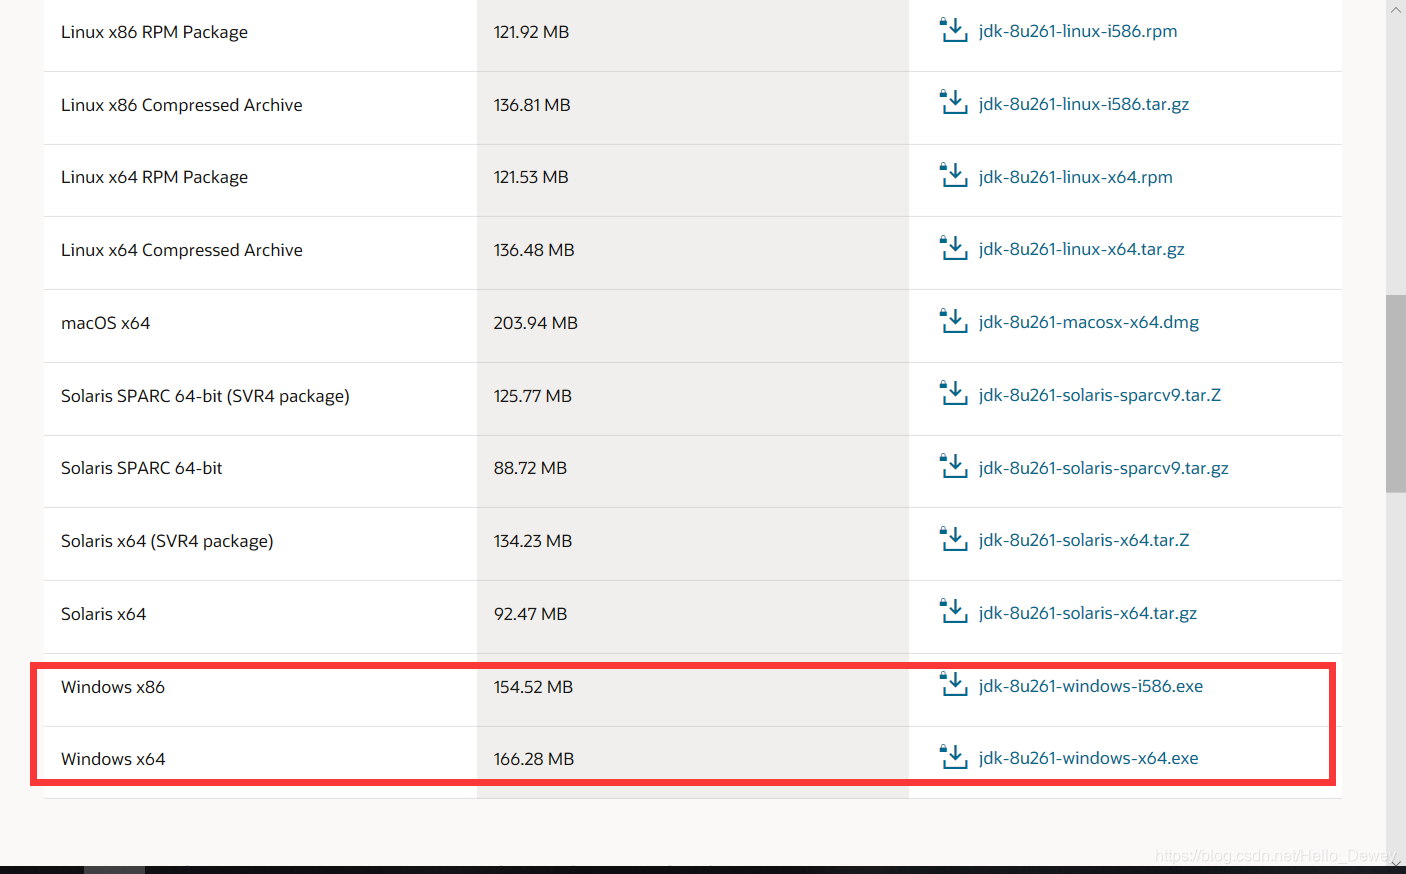Select the 'Linux x86 Compressed Archive' text
Viewport: 1406px width, 874px height.
182,105
